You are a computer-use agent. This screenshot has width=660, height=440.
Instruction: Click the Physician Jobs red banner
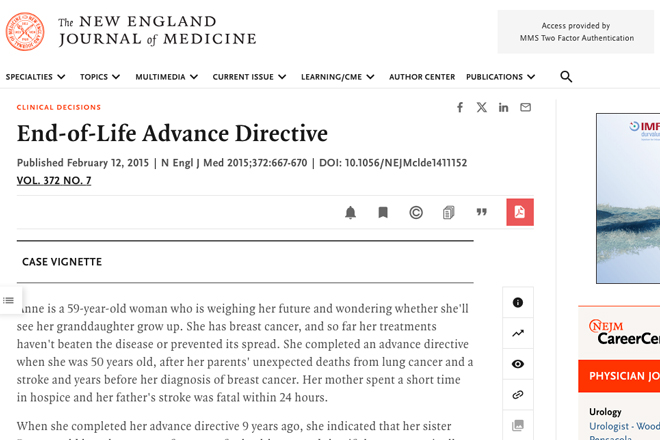619,376
